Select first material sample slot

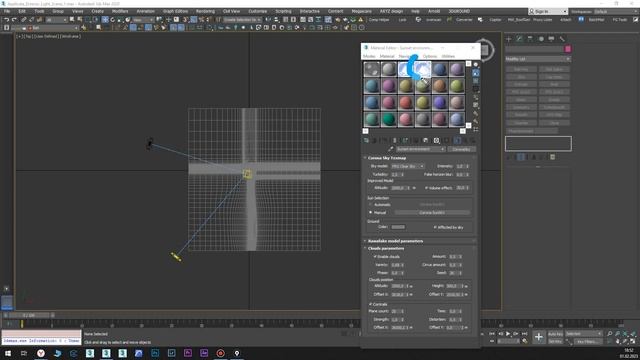click(x=371, y=69)
